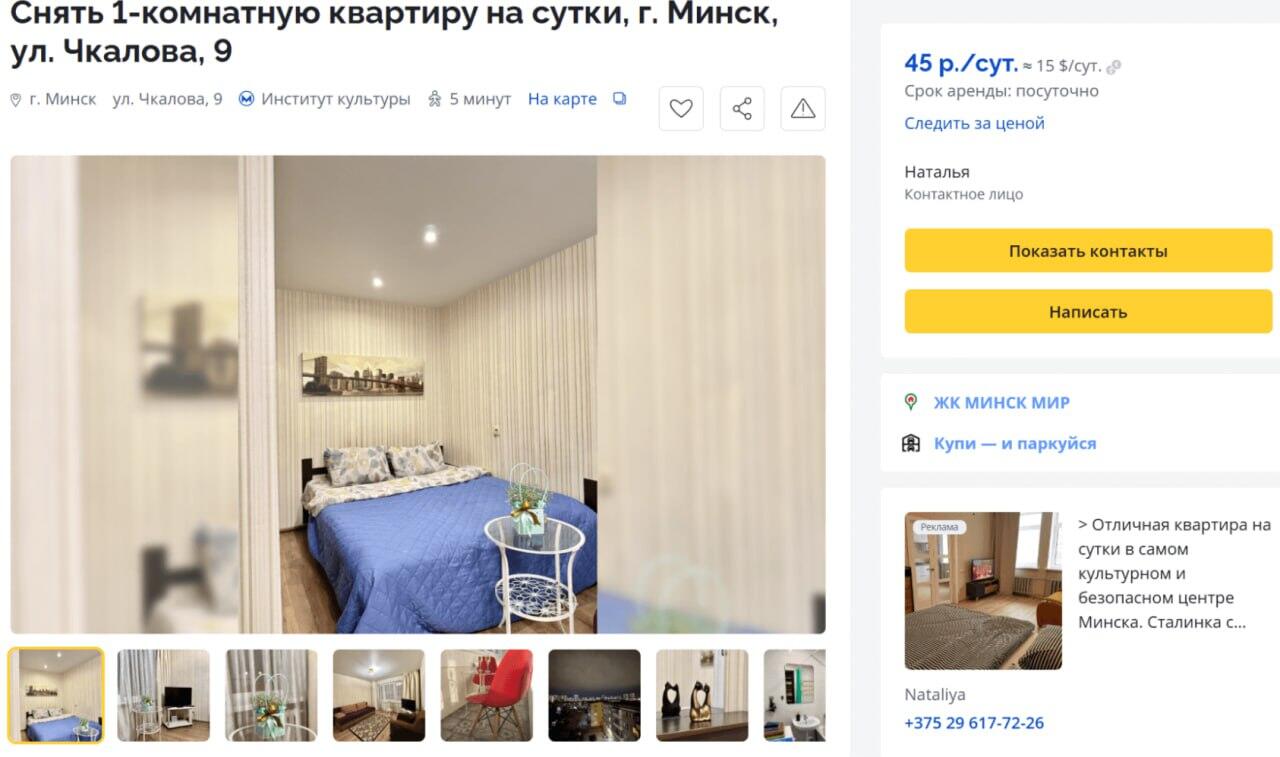Click the building icon for Купи — и паркуйся
The width and height of the screenshot is (1280, 757).
[911, 443]
